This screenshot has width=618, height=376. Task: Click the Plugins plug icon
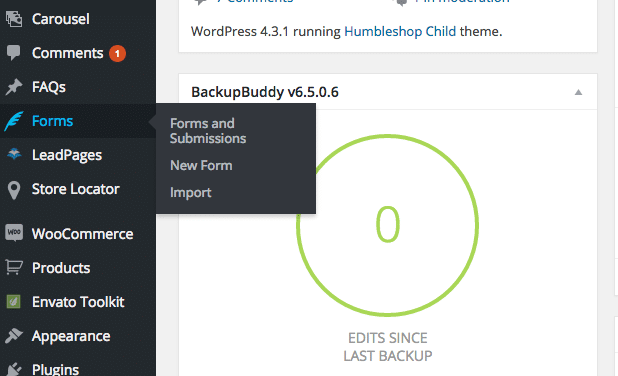(x=14, y=369)
